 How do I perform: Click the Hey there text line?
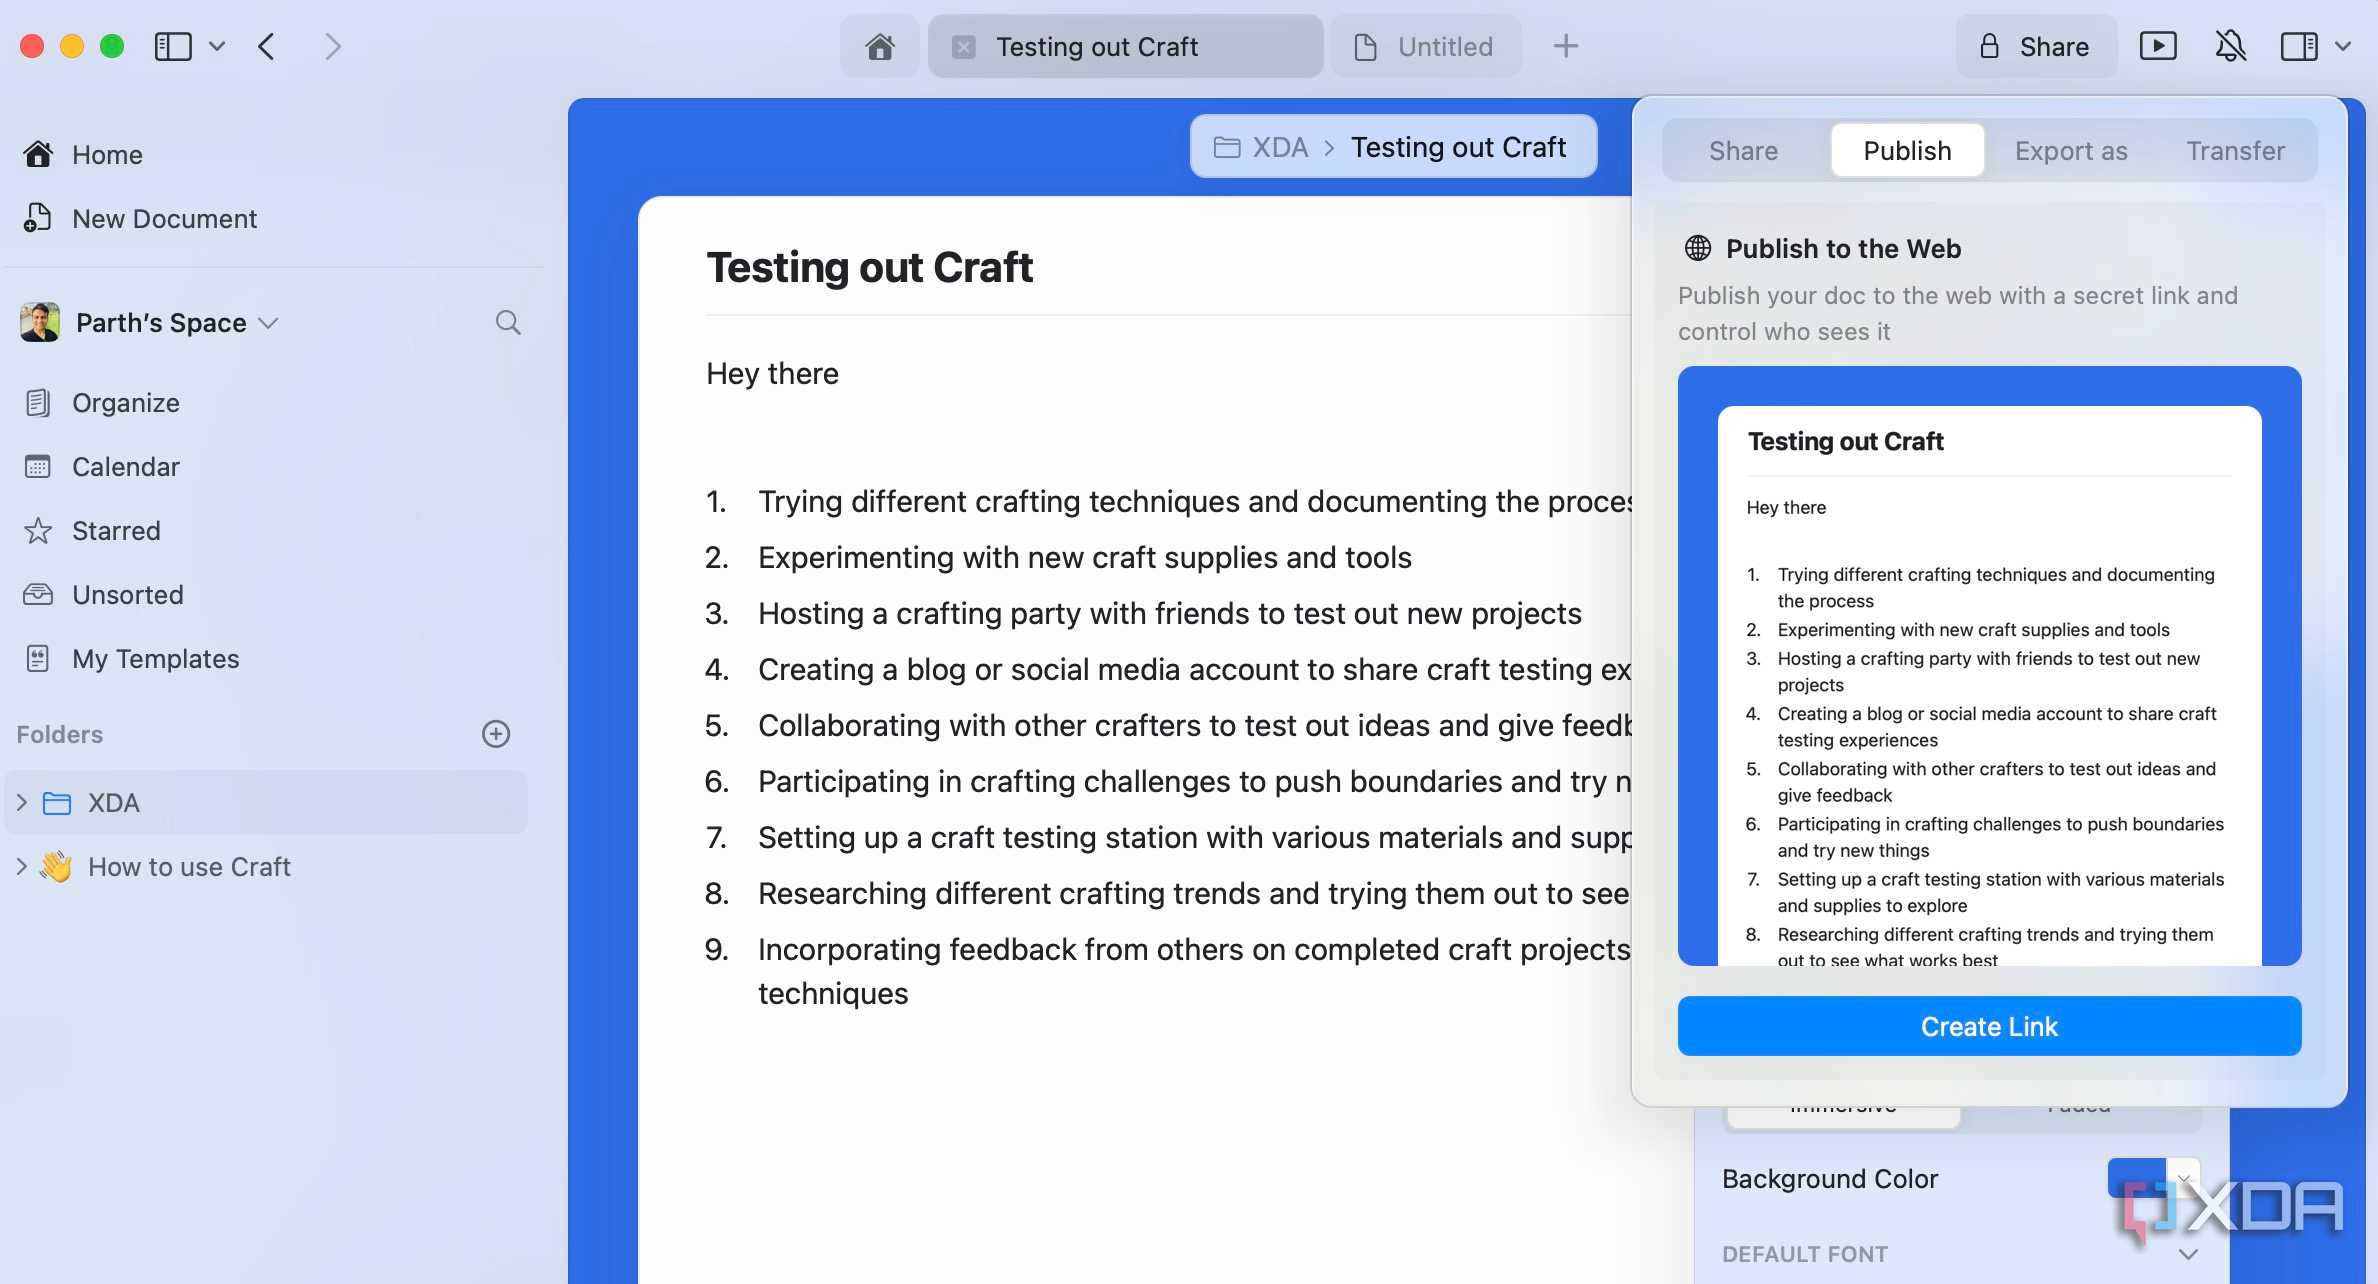[772, 373]
